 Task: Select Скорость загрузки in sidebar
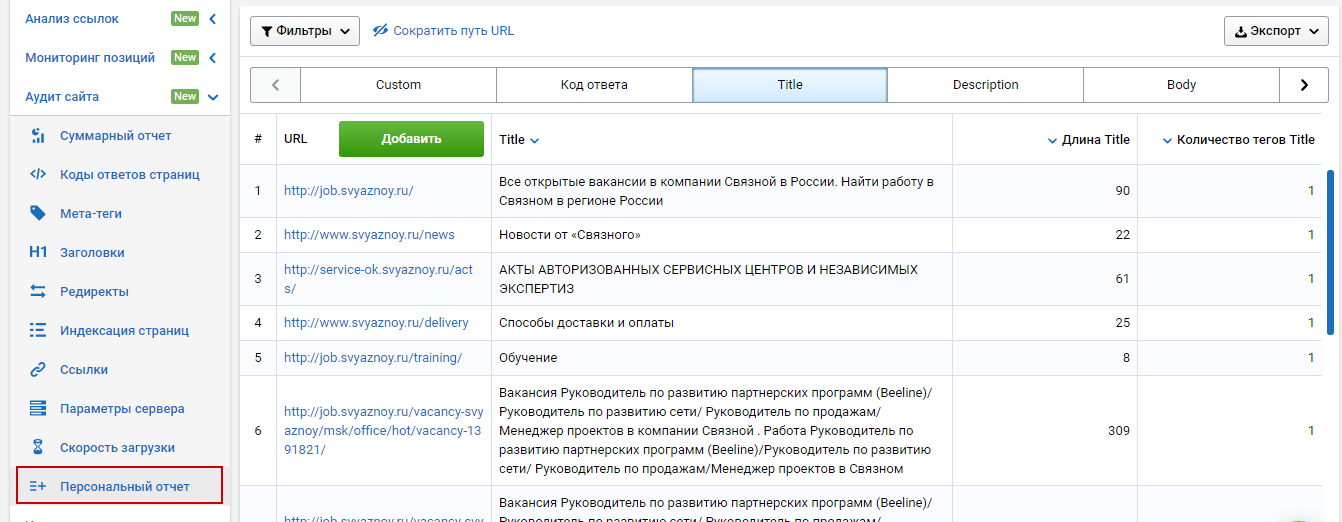tap(117, 447)
